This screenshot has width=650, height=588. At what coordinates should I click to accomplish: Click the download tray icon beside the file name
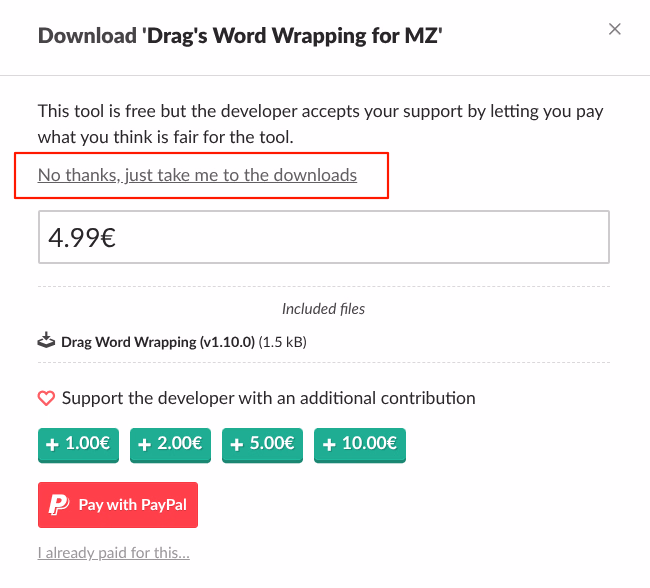click(47, 341)
